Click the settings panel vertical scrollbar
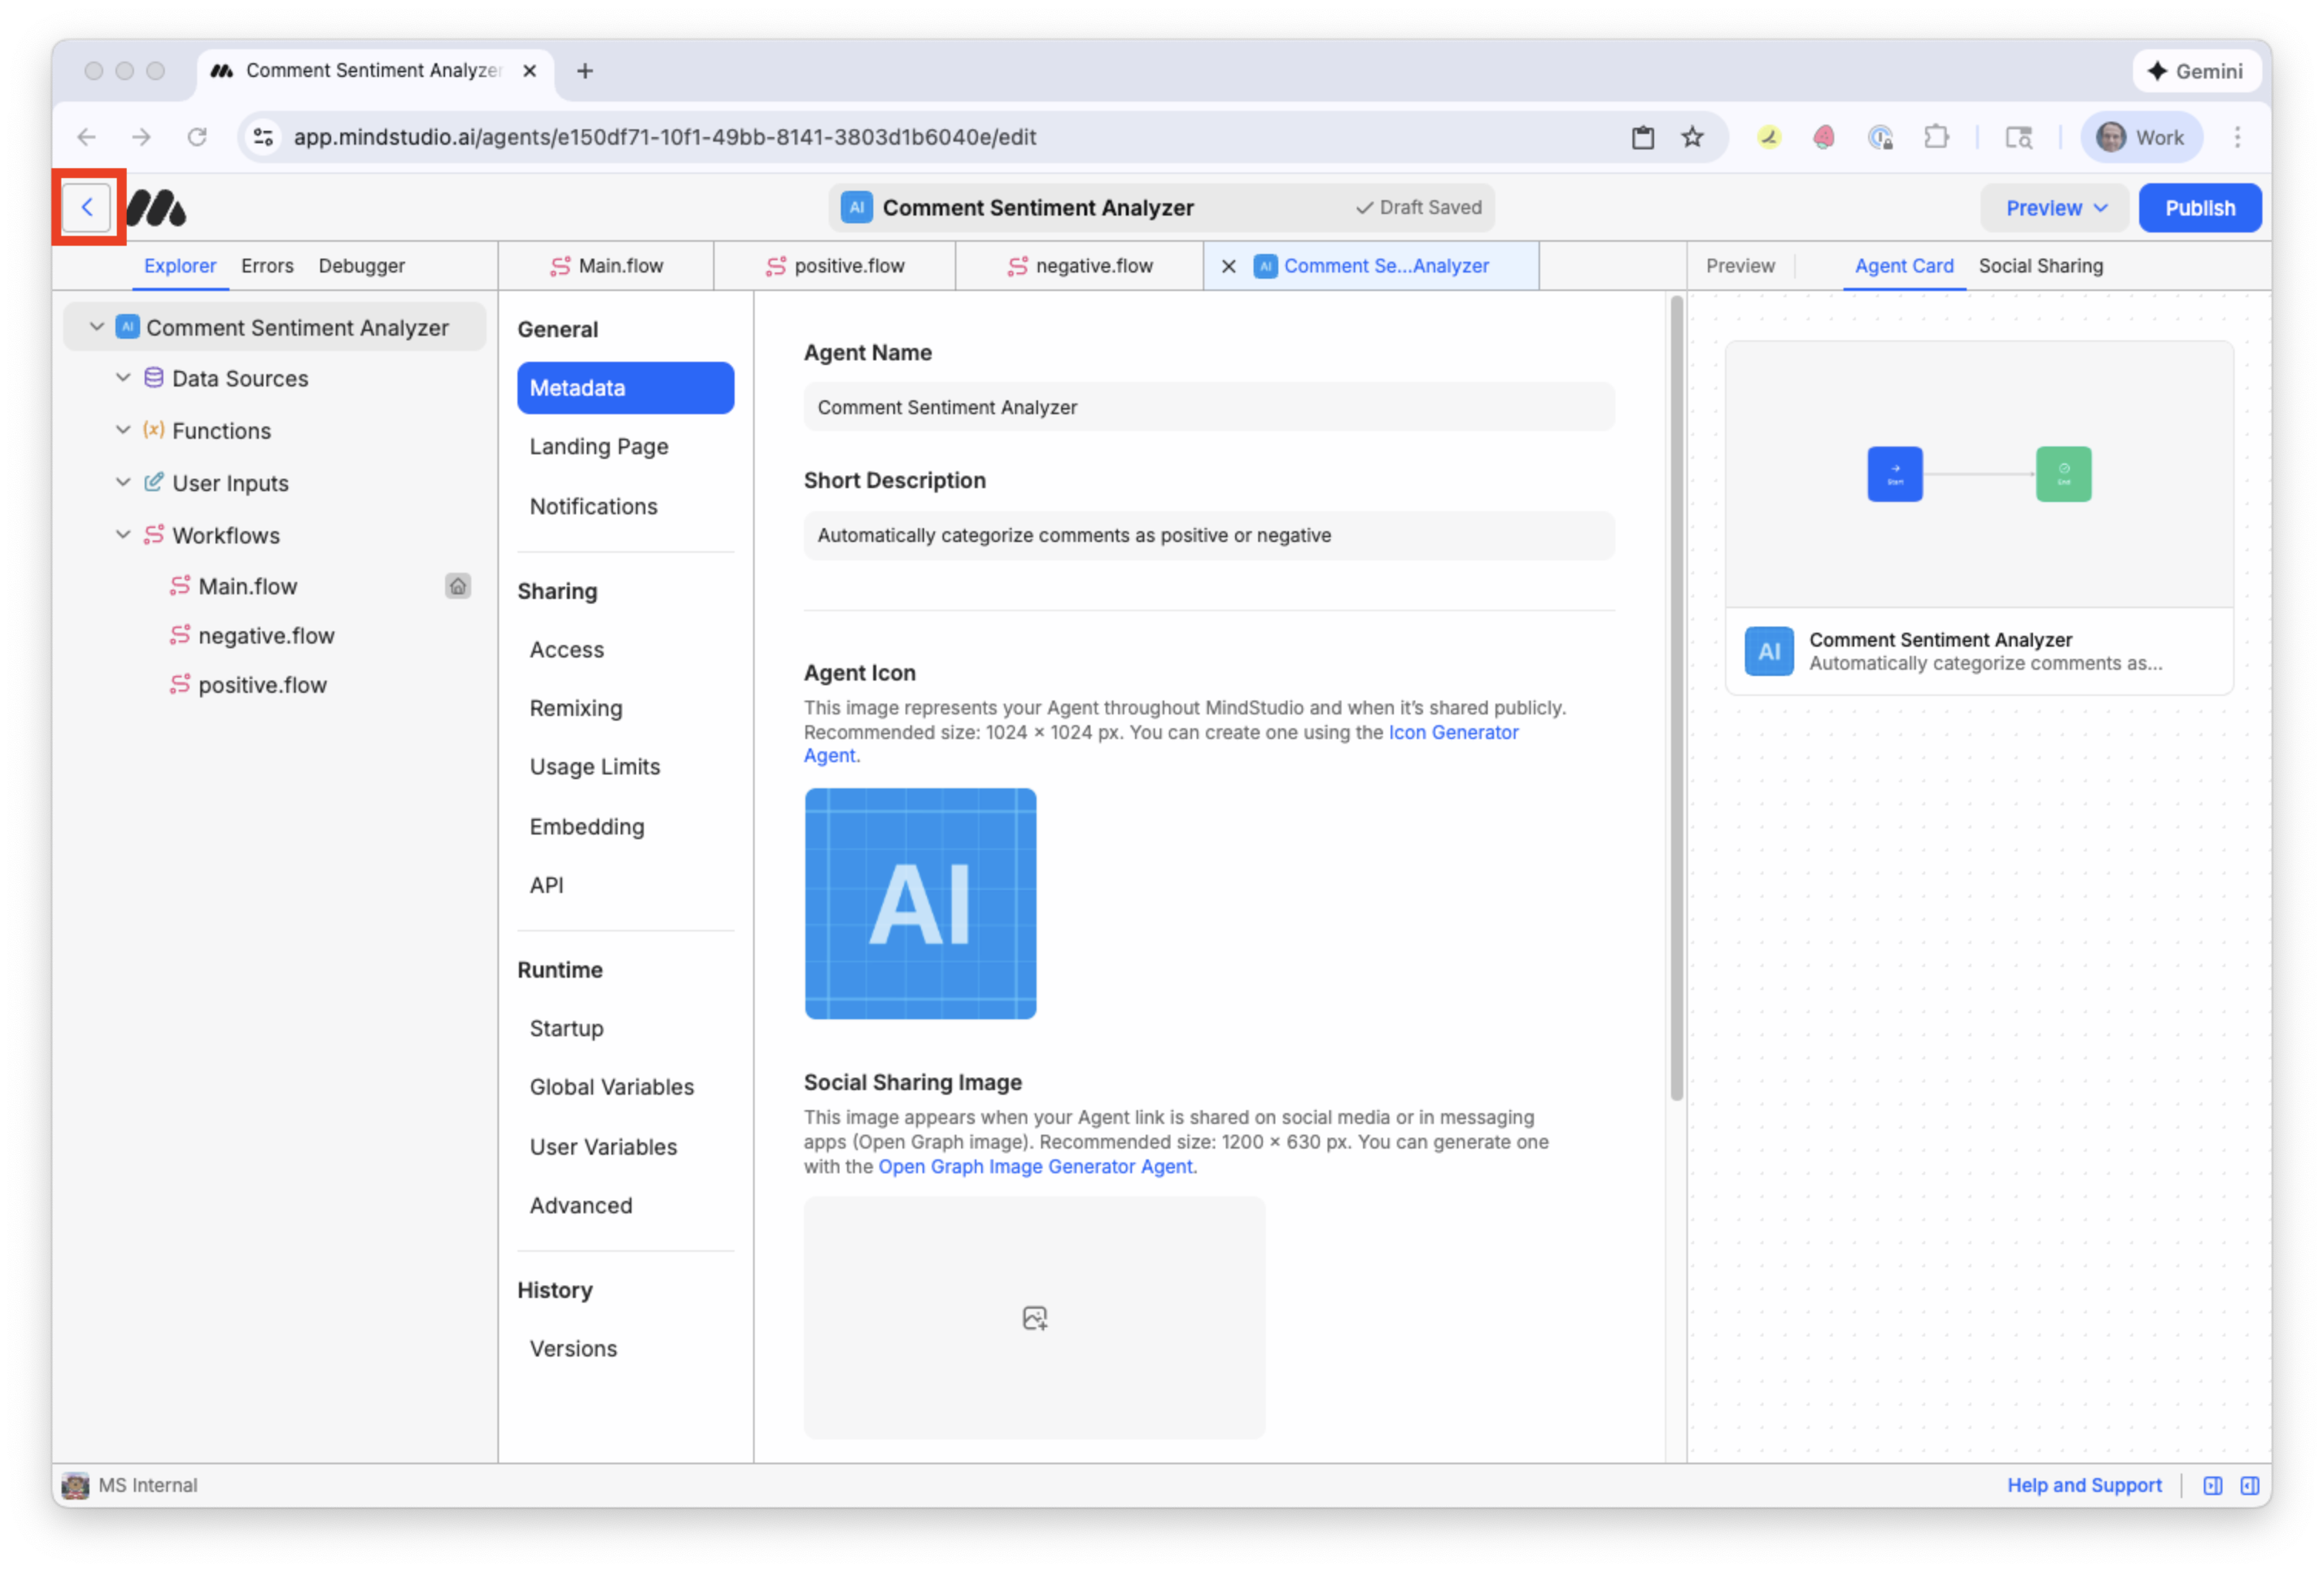 [x=1676, y=700]
